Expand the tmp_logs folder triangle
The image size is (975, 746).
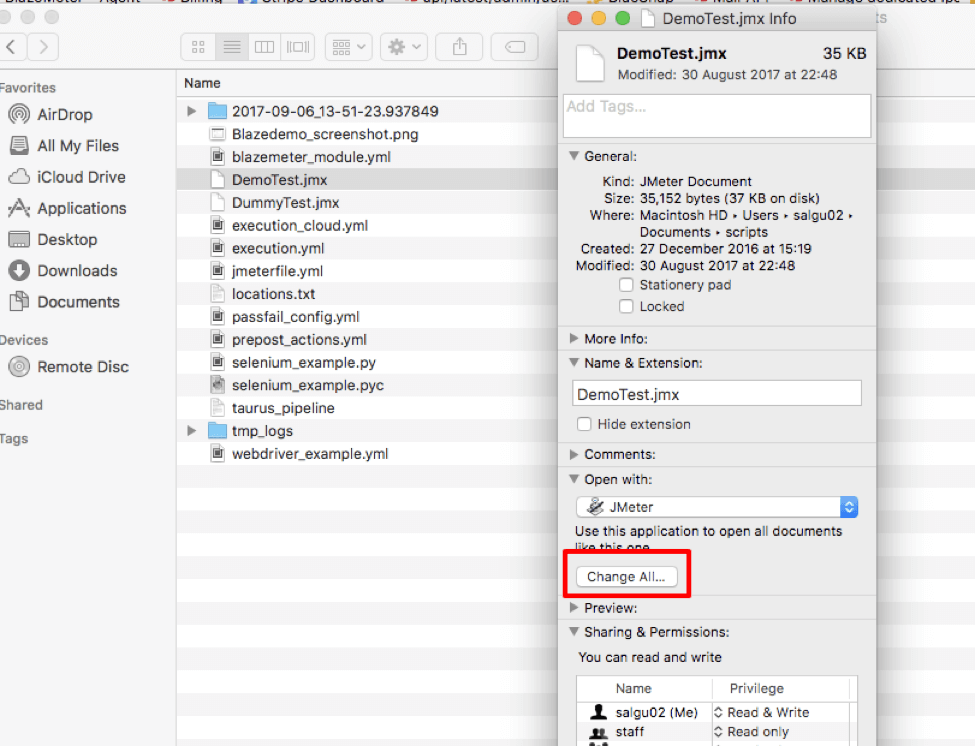192,431
